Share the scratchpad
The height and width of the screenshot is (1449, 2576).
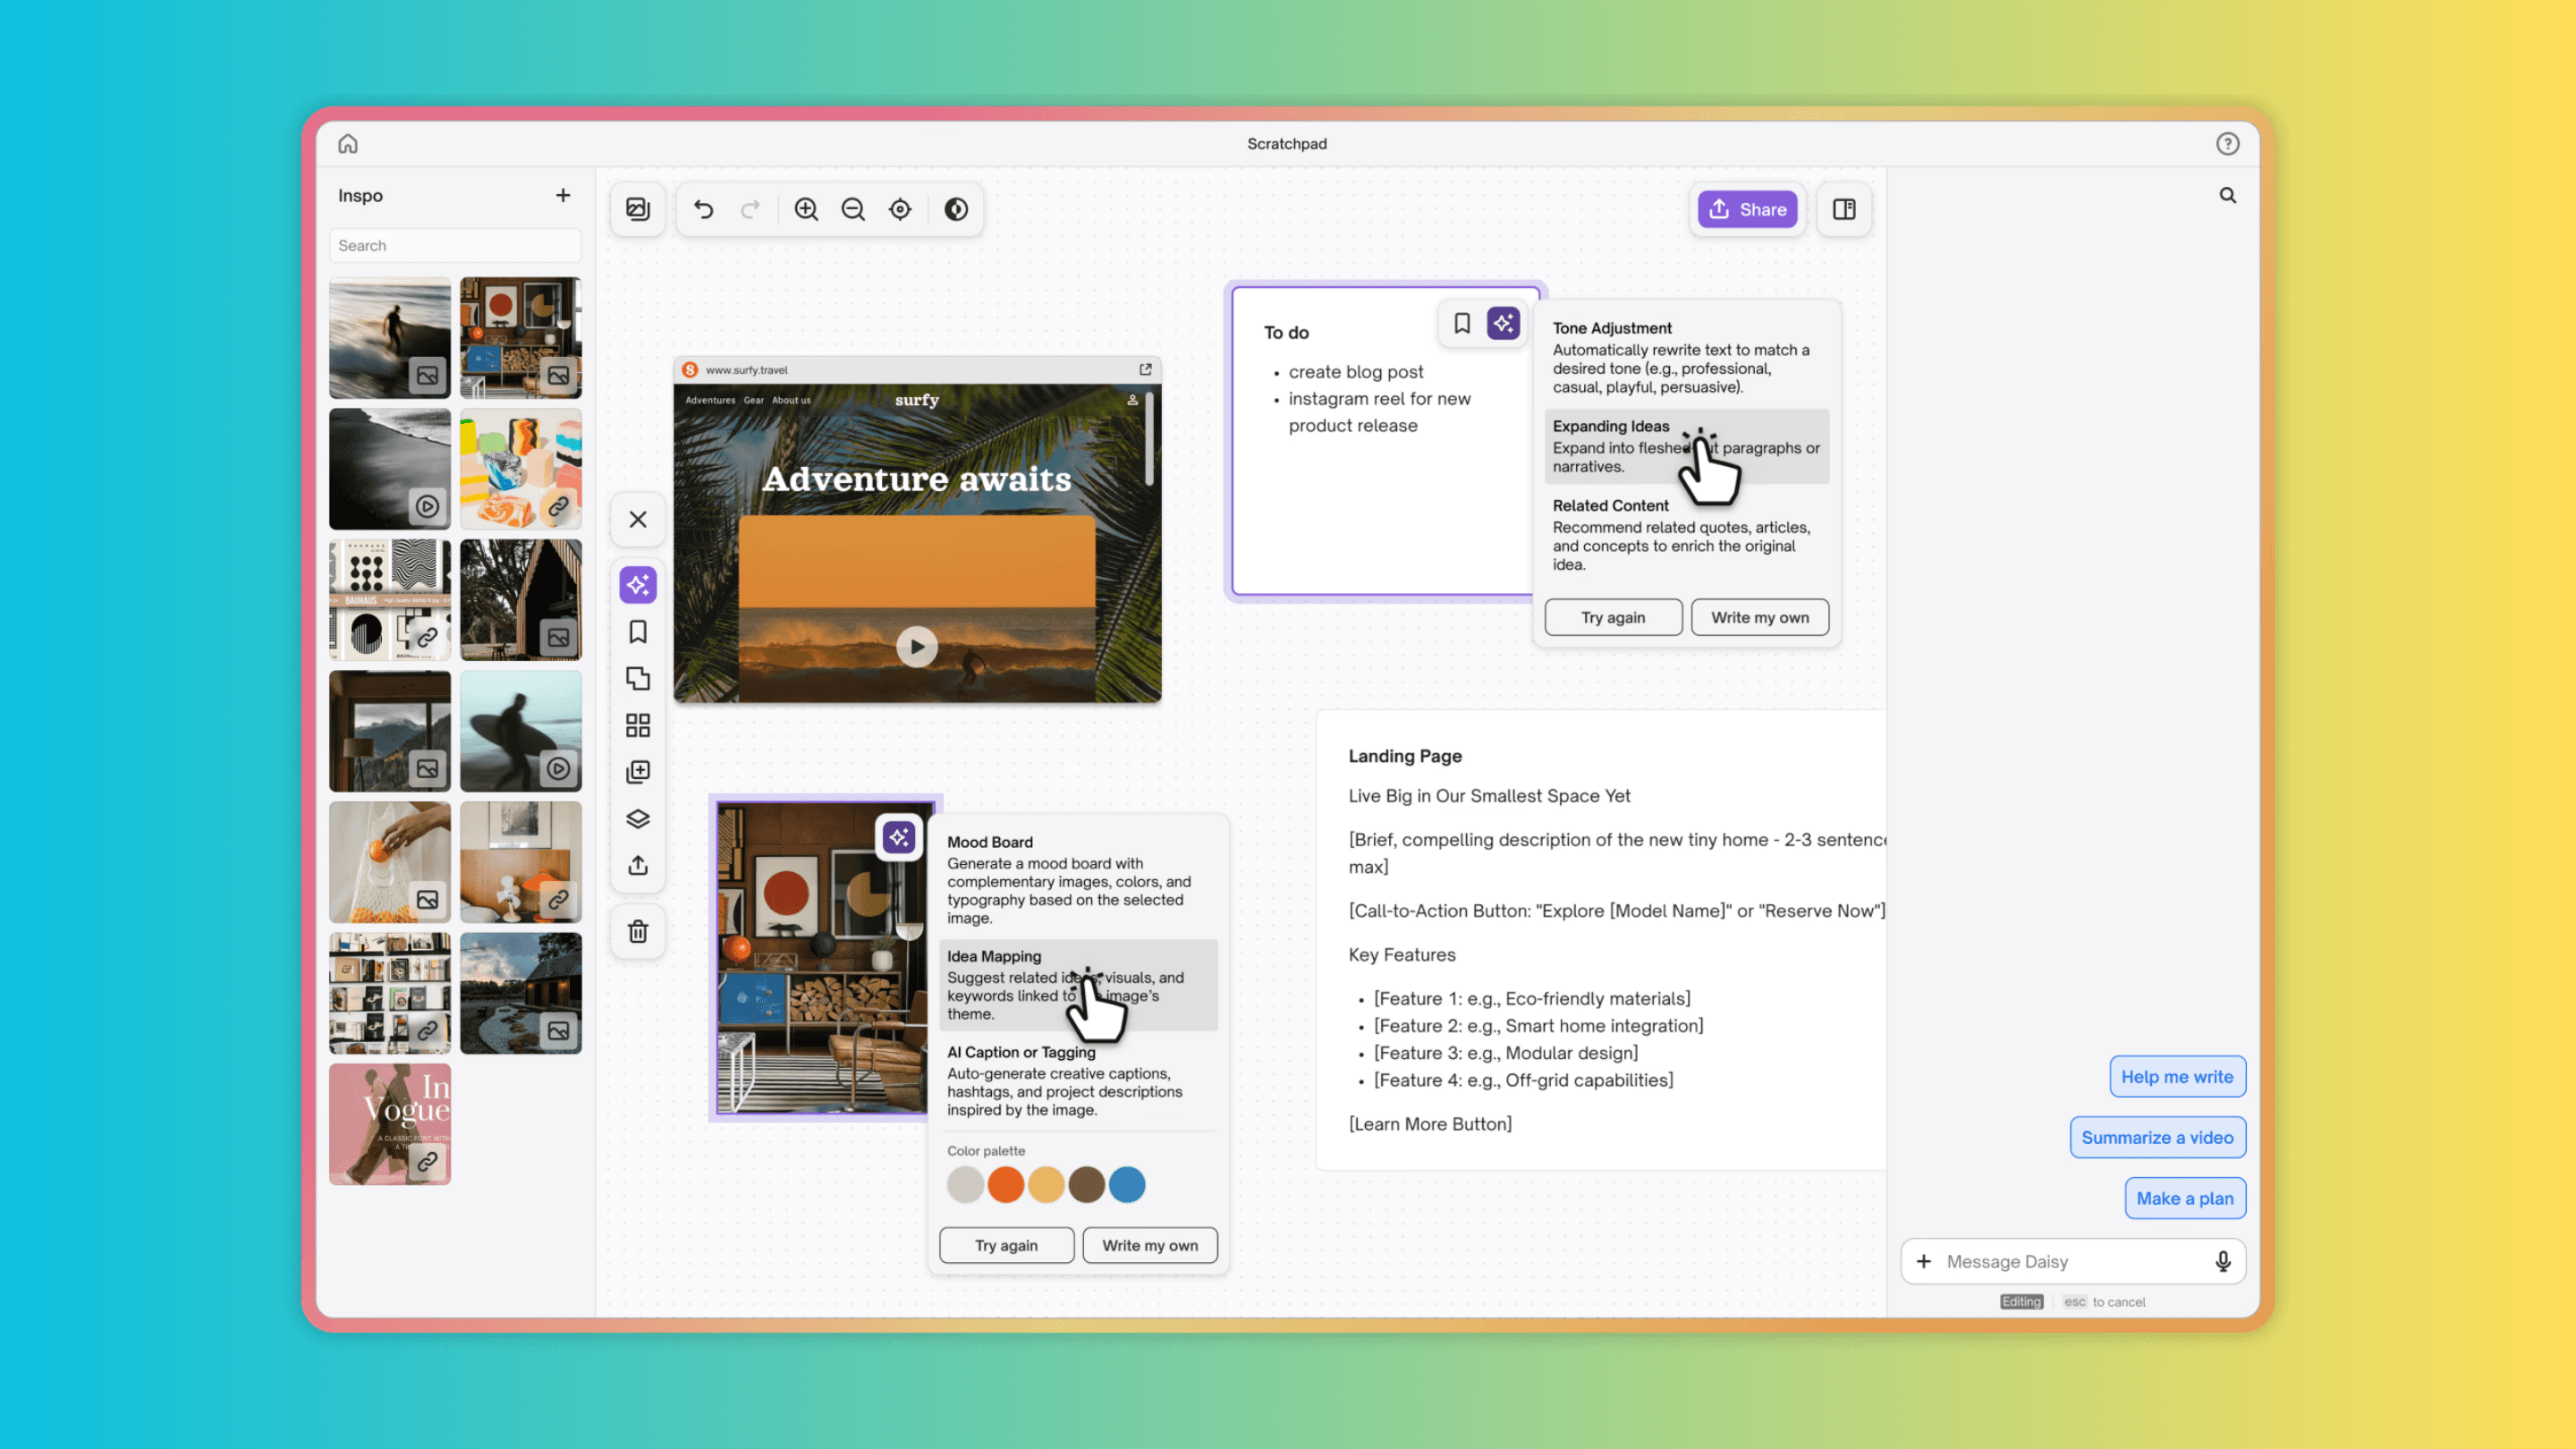point(1747,209)
